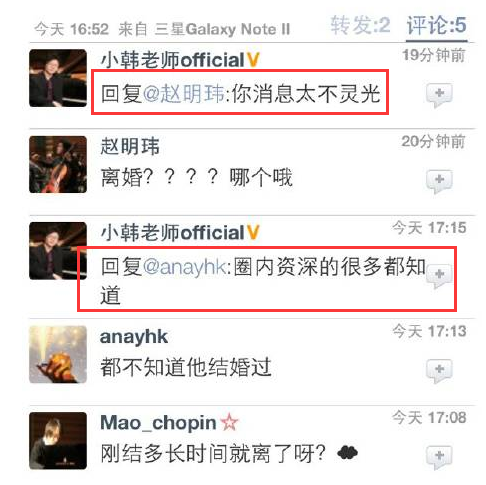Open the @anayhk mention link

tap(185, 267)
